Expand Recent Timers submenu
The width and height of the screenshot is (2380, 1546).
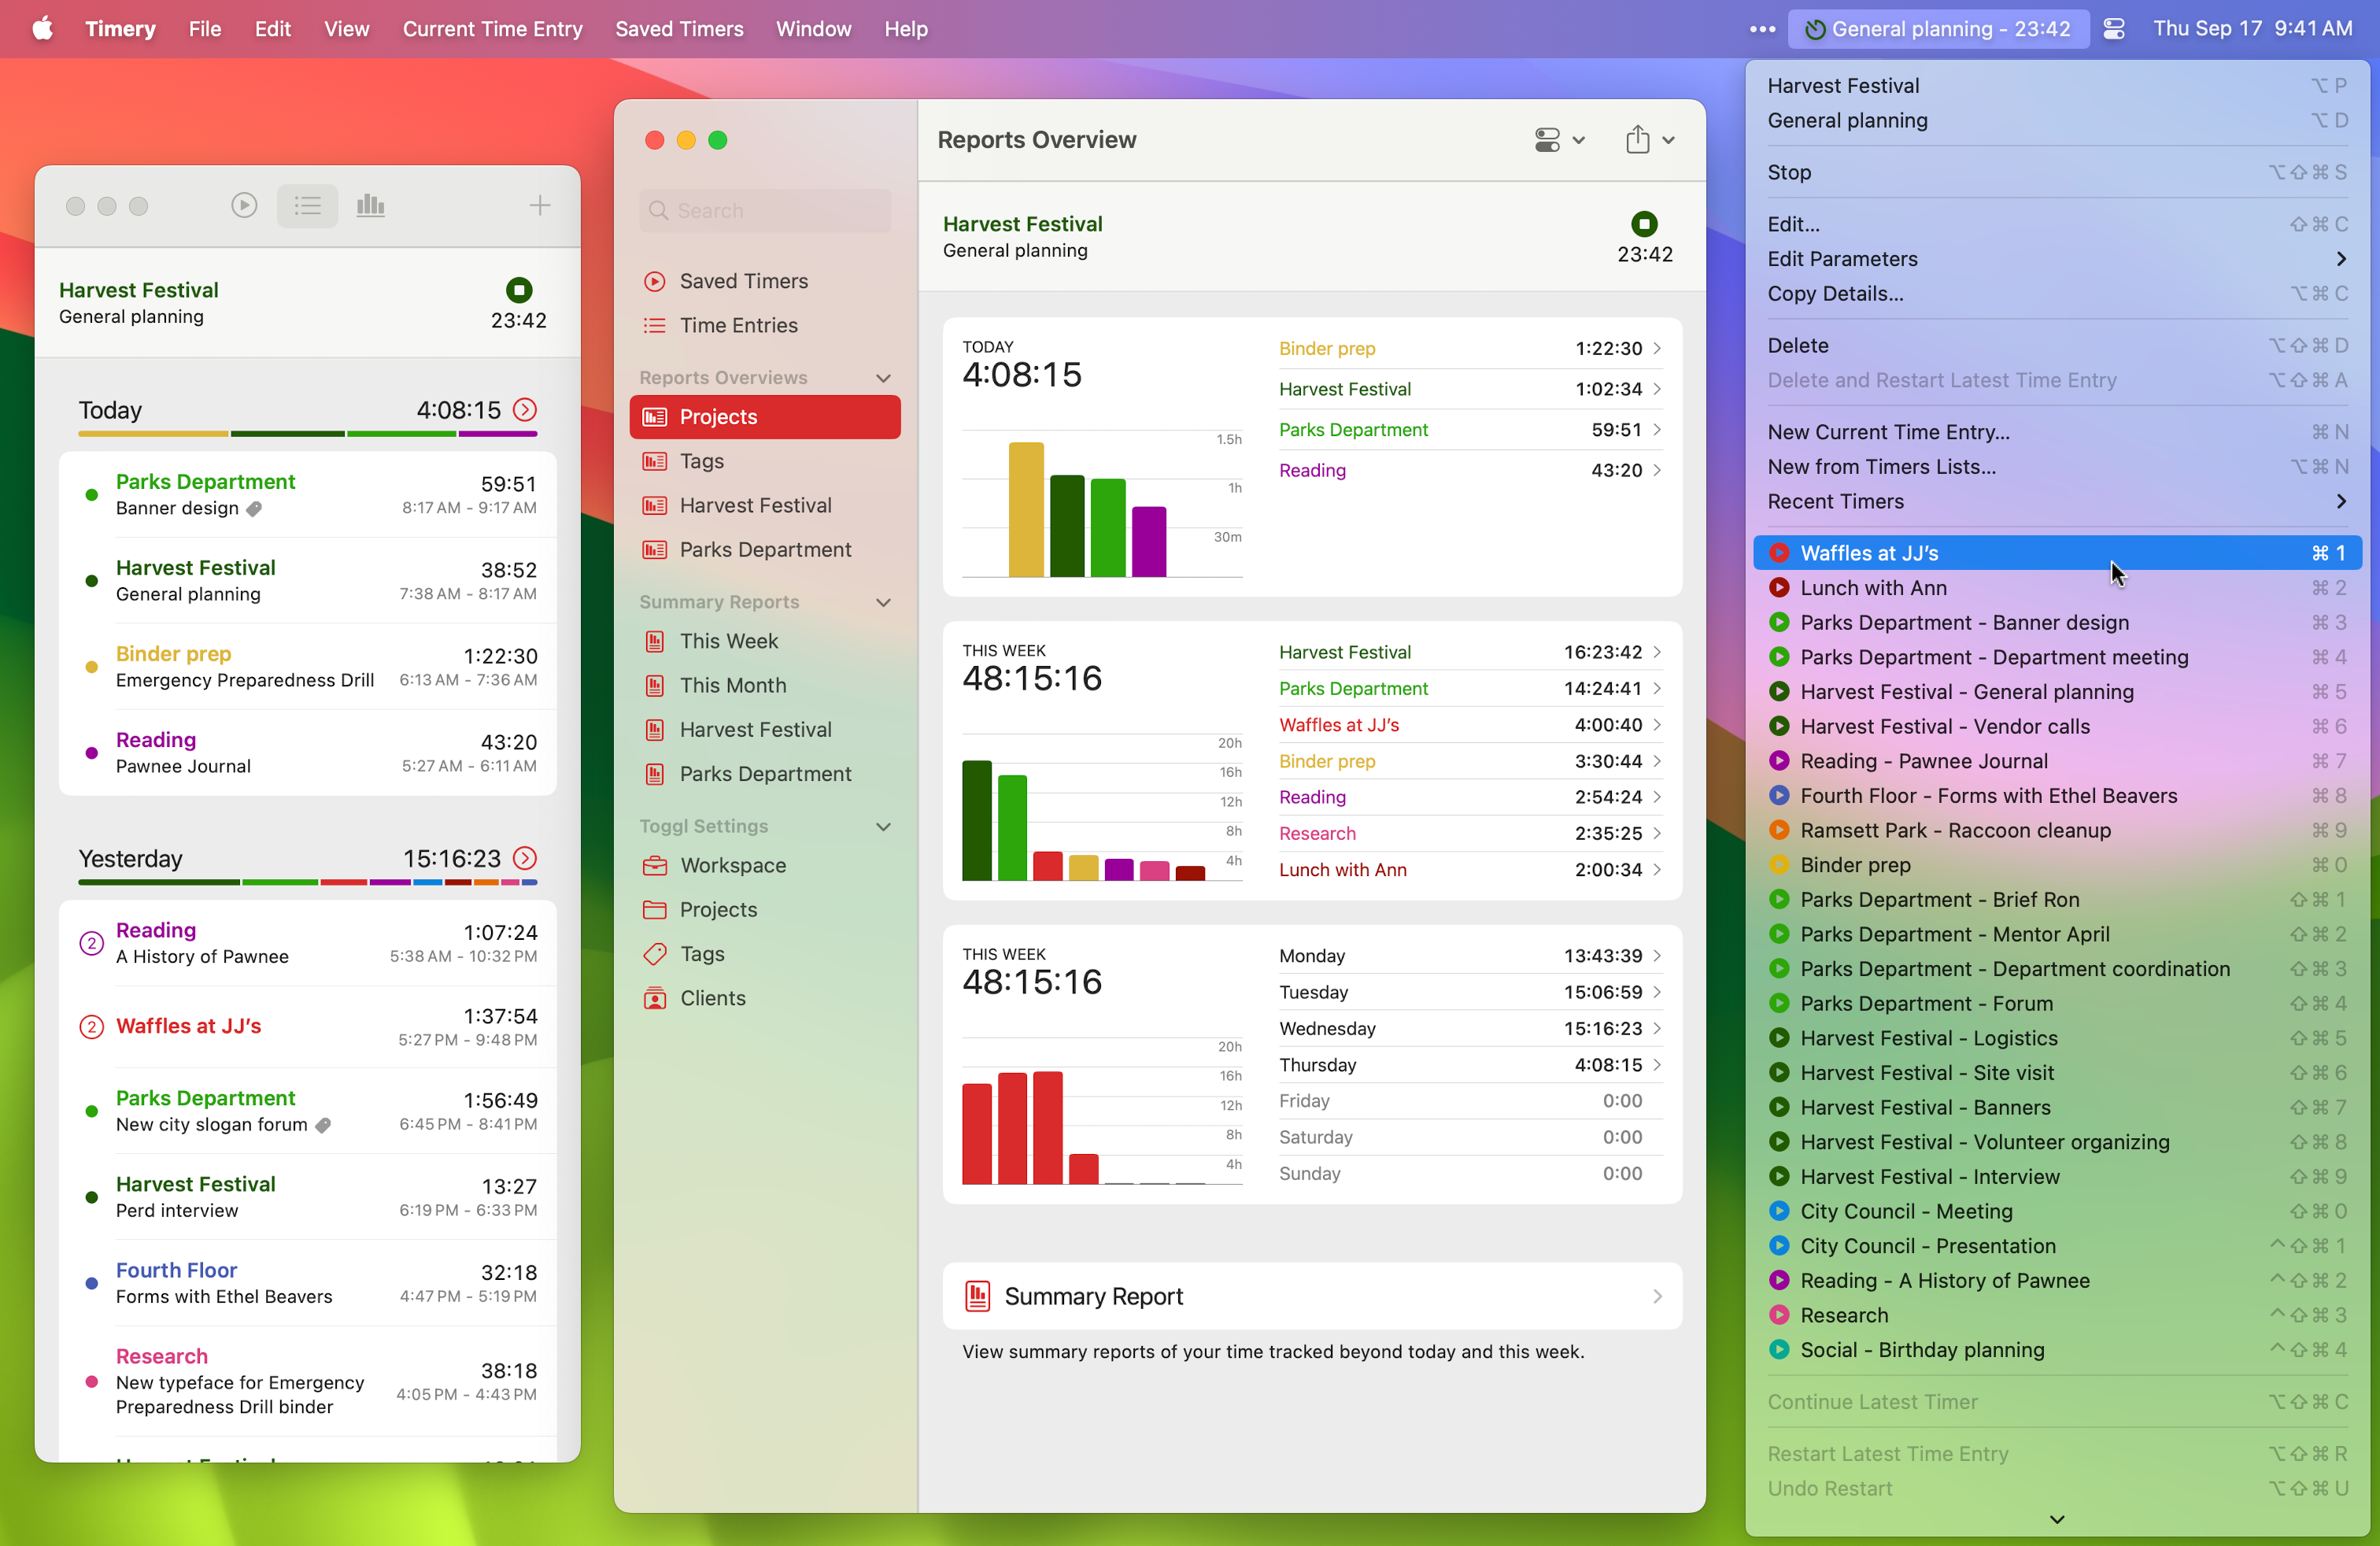[x=2057, y=501]
